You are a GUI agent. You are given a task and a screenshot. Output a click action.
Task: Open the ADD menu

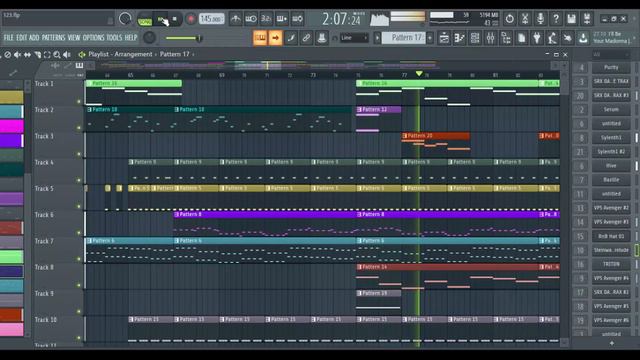point(34,38)
